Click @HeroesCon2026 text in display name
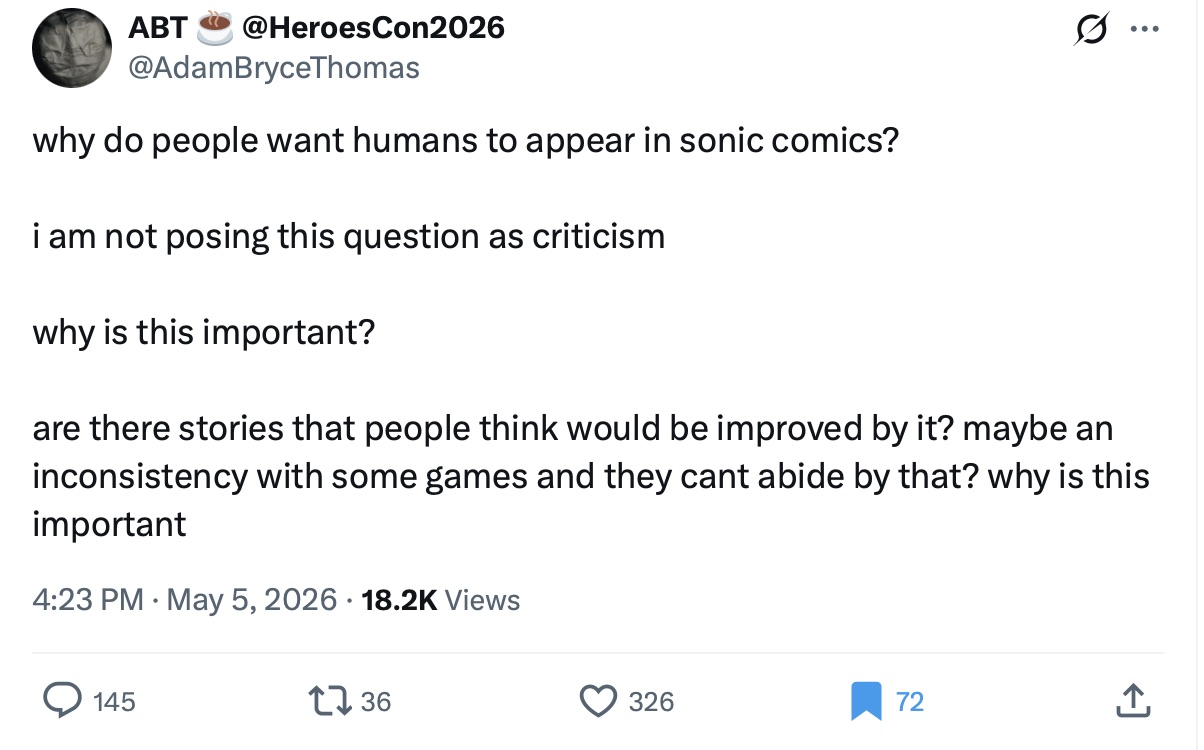Image resolution: width=1204 pixels, height=750 pixels. point(369,28)
